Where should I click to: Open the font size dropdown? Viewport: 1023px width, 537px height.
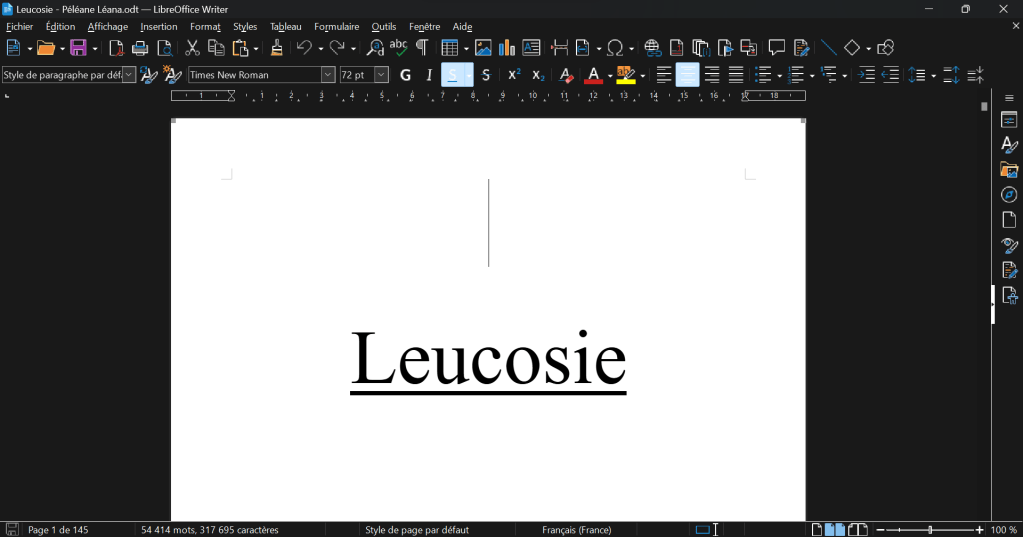(x=381, y=75)
